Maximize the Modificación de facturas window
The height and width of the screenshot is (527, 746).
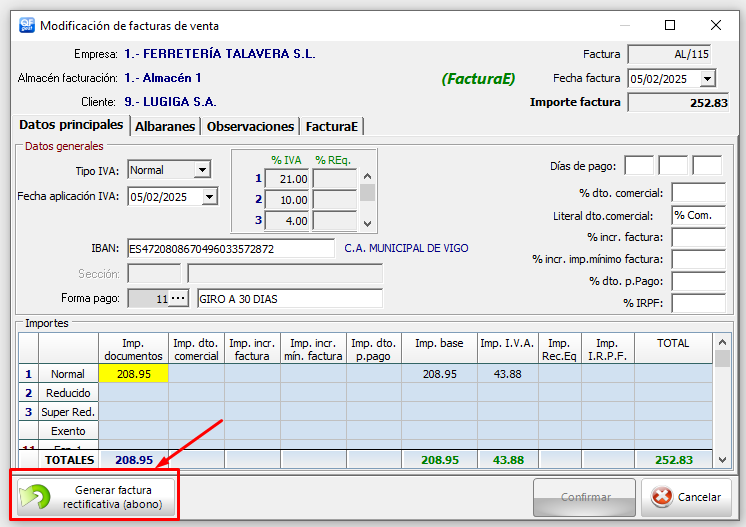670,25
